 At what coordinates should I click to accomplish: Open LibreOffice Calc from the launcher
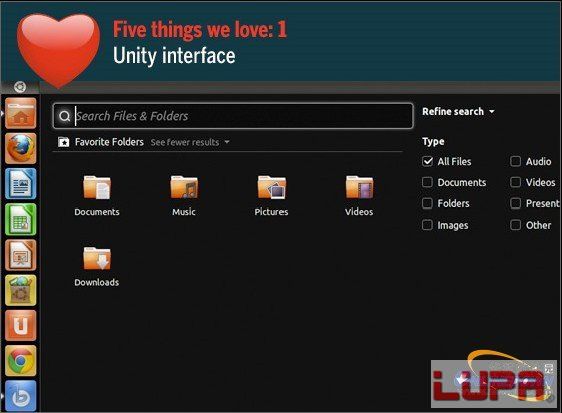point(21,219)
